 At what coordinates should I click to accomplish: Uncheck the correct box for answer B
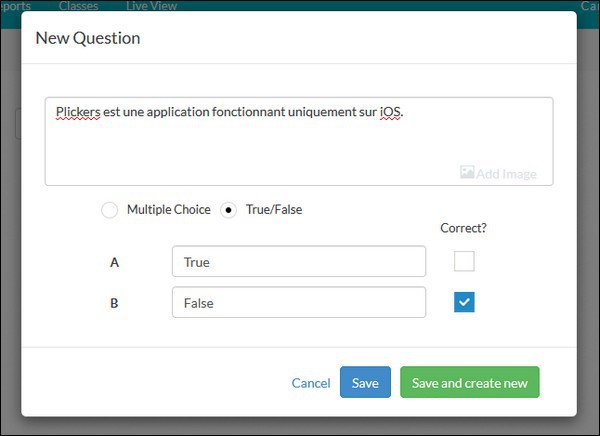[x=464, y=302]
